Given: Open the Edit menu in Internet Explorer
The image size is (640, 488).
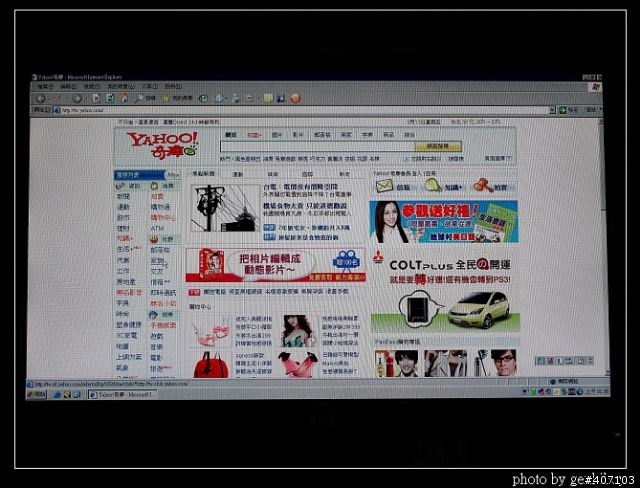Looking at the screenshot, I should pyautogui.click(x=69, y=87).
